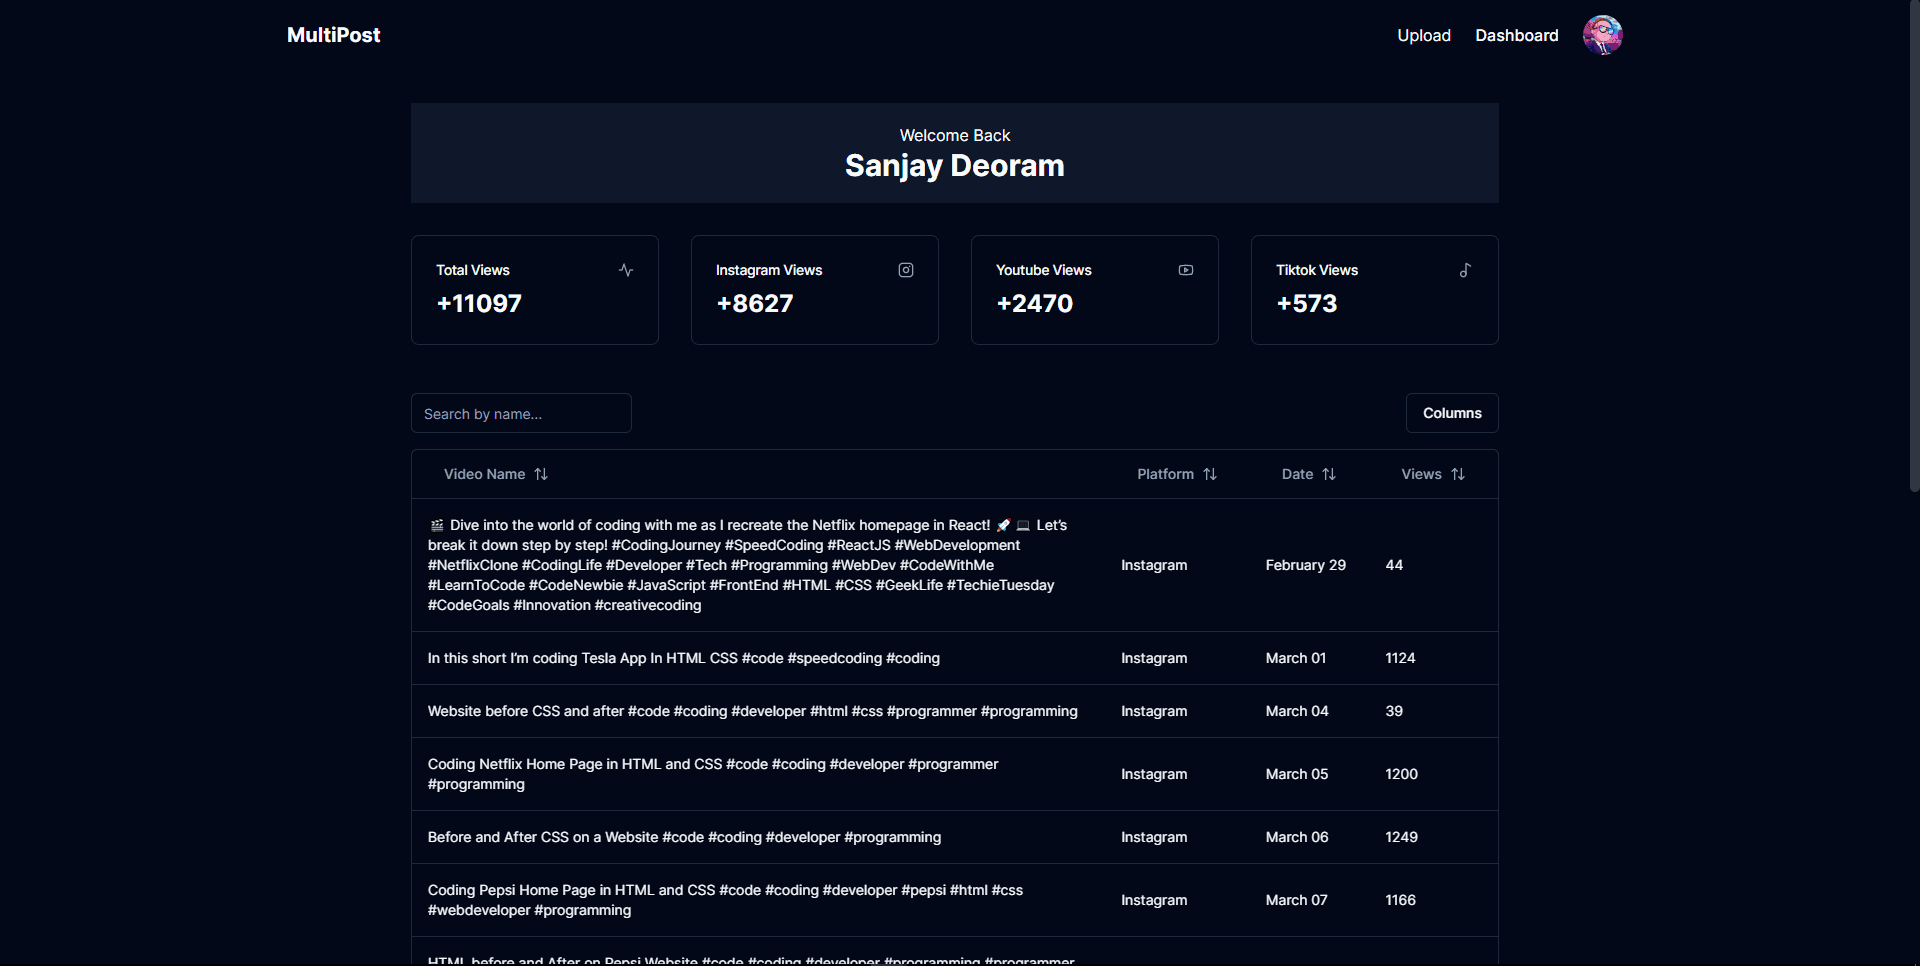Click the MultiPost logo link
This screenshot has height=966, width=1920.
point(334,35)
